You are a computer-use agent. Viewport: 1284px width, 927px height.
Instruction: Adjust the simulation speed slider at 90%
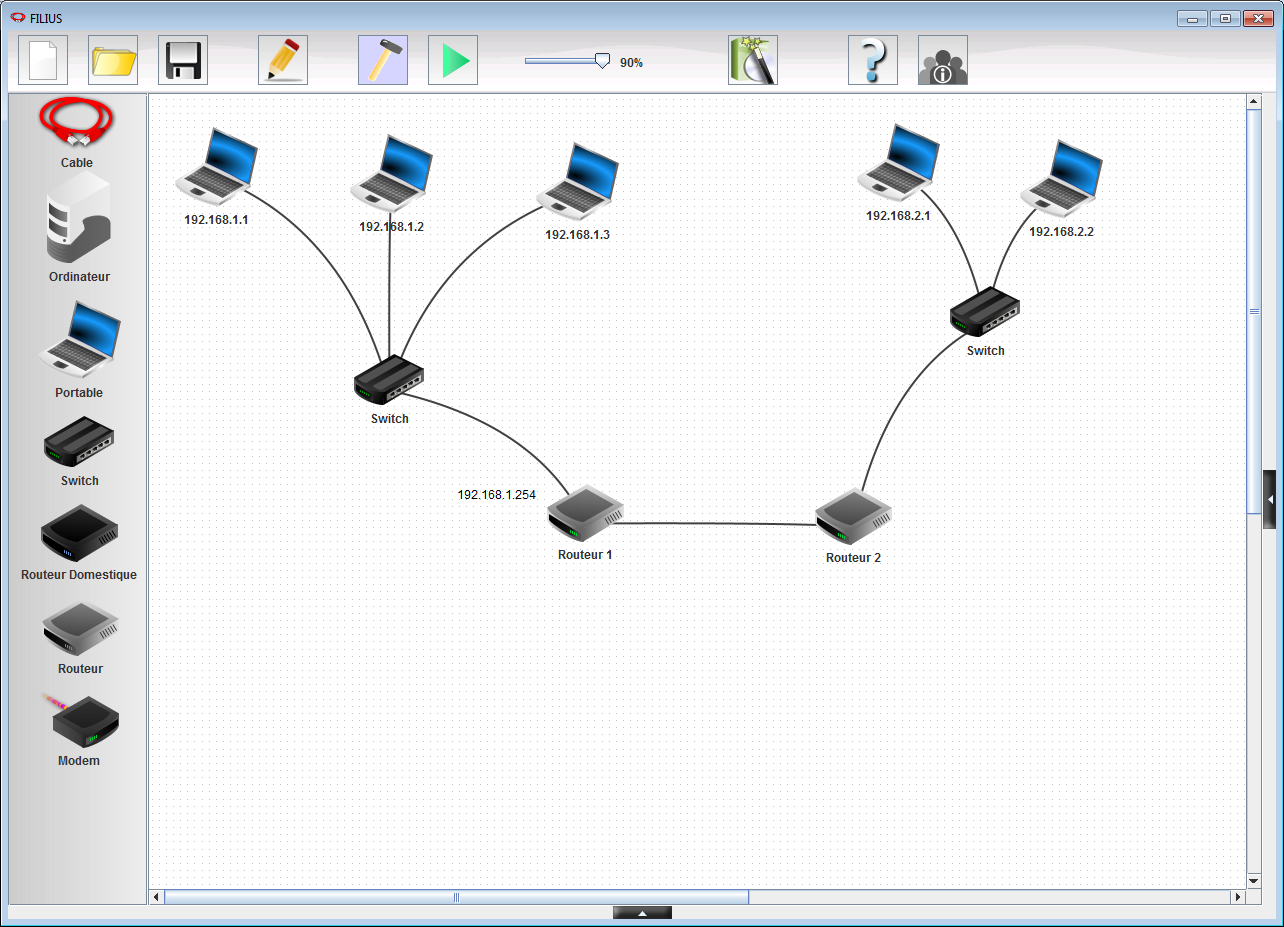[x=602, y=61]
